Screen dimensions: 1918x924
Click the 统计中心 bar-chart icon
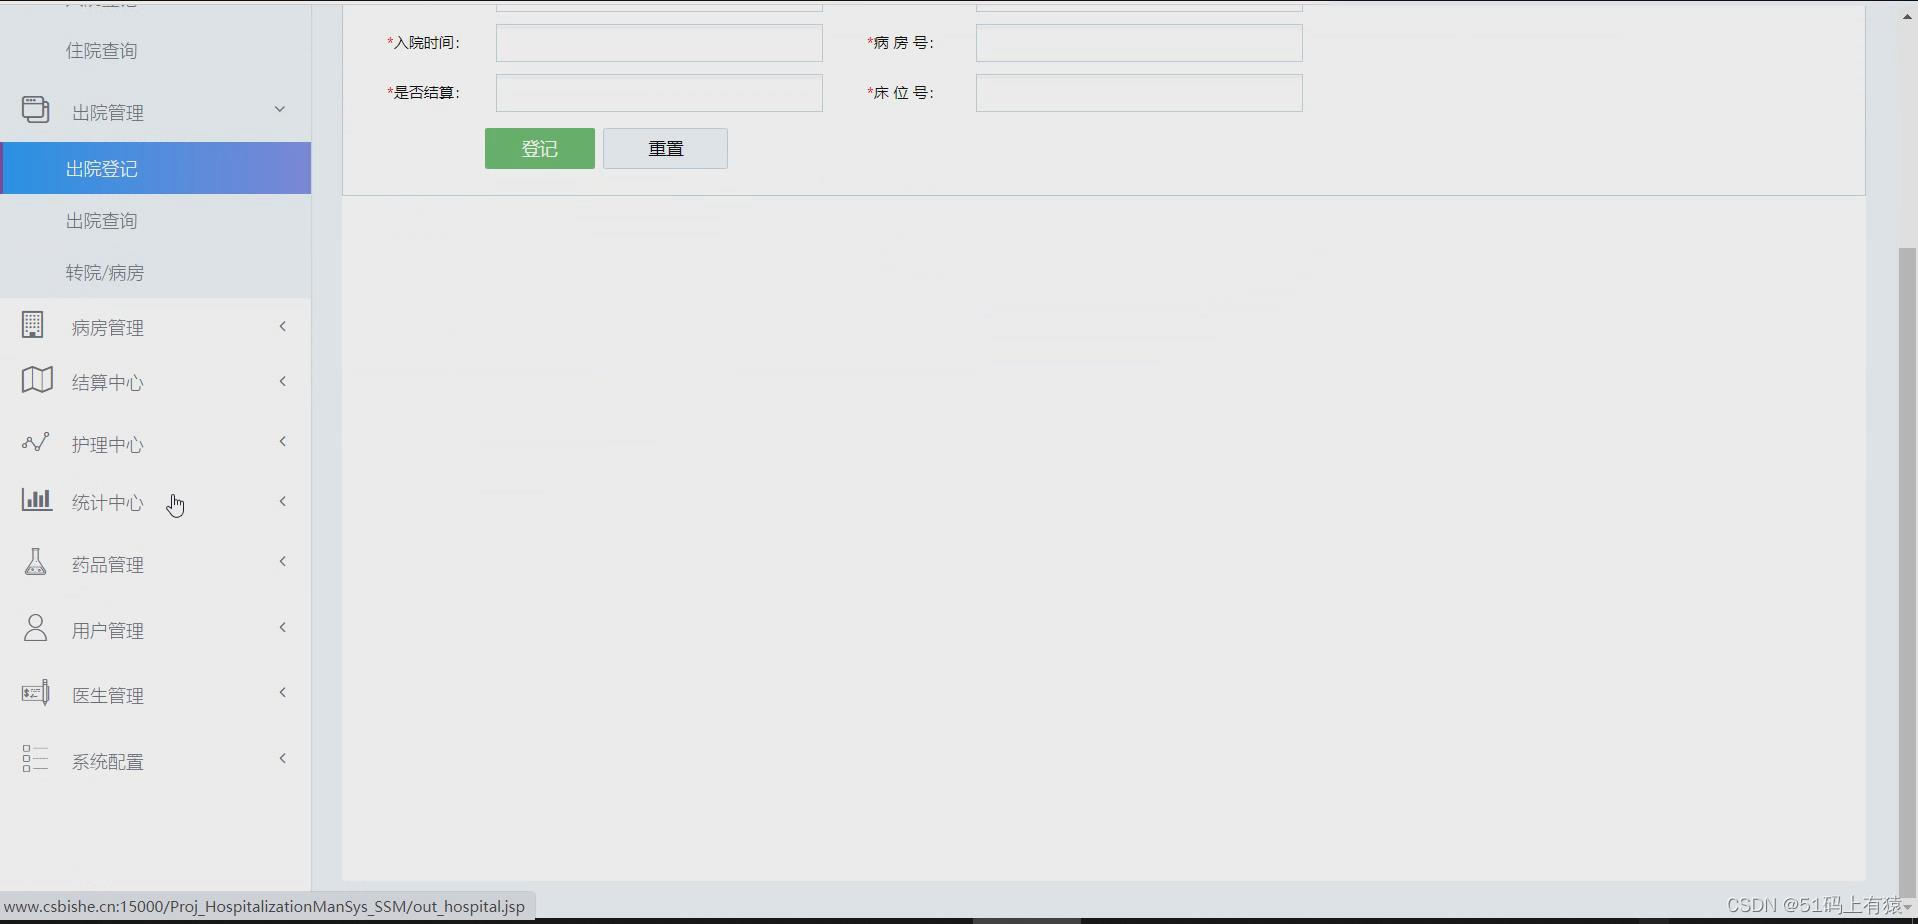click(x=37, y=500)
